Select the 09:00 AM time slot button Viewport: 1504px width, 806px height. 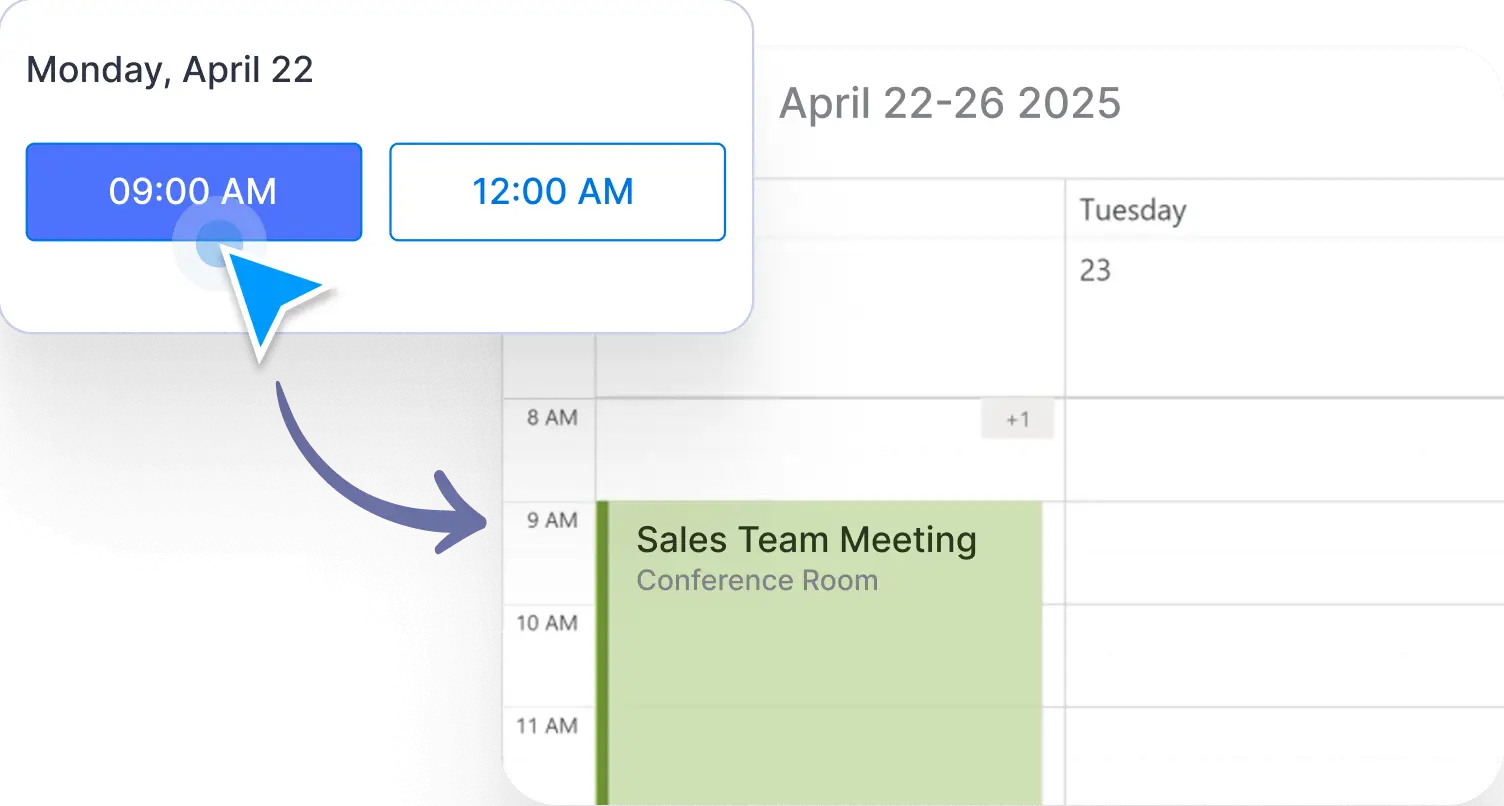[x=193, y=192]
